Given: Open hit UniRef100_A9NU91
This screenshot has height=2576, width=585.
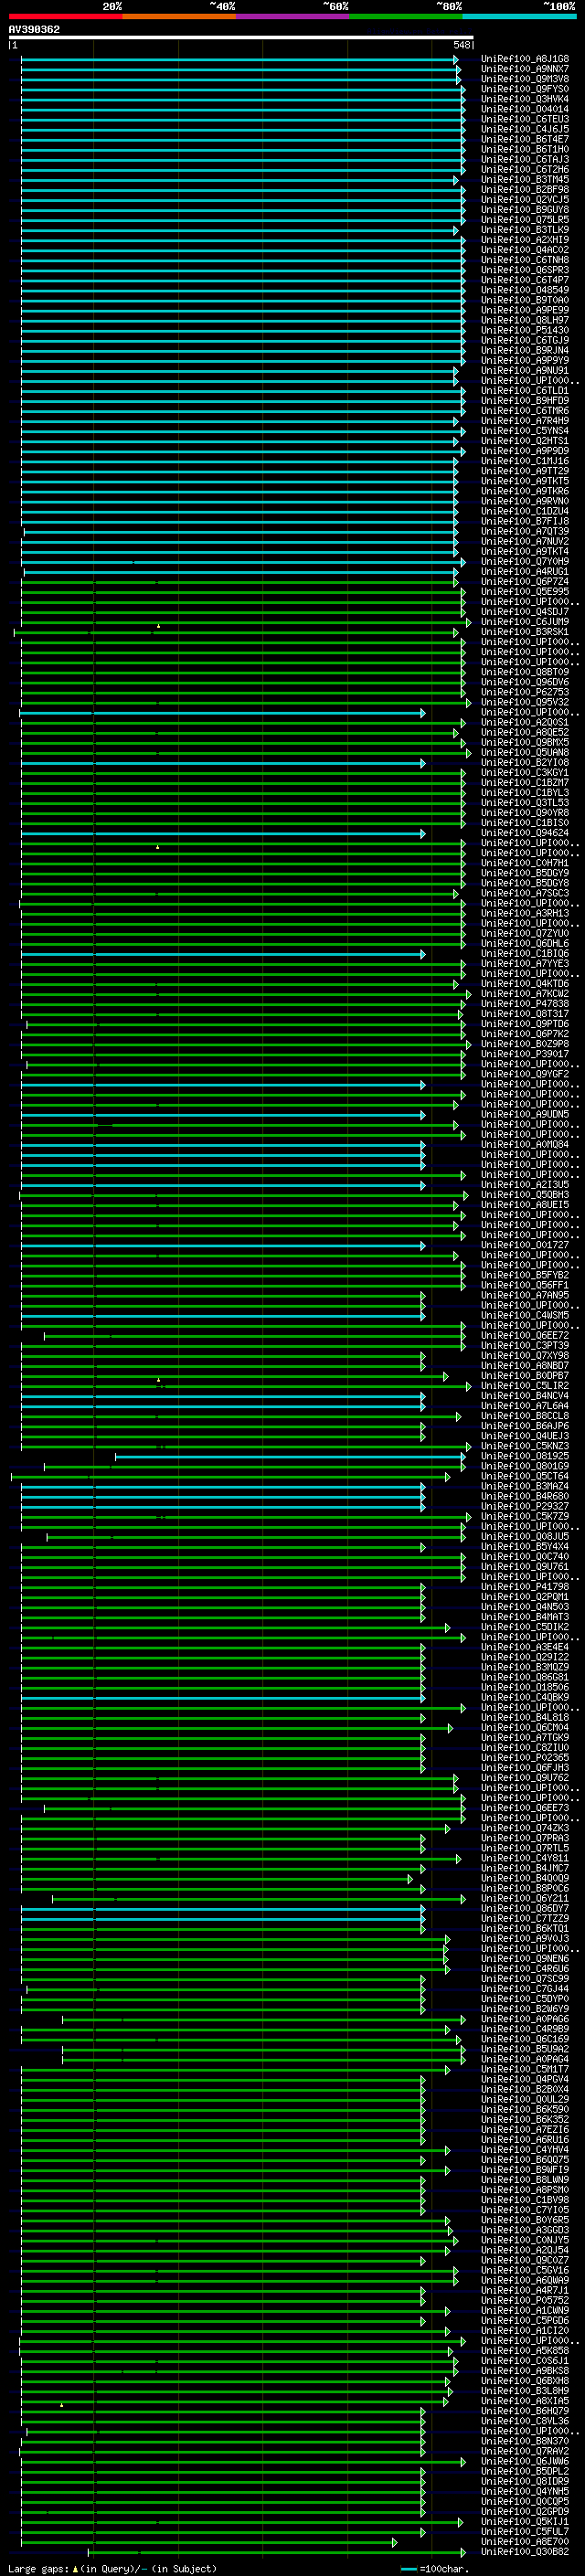Looking at the screenshot, I should (525, 371).
